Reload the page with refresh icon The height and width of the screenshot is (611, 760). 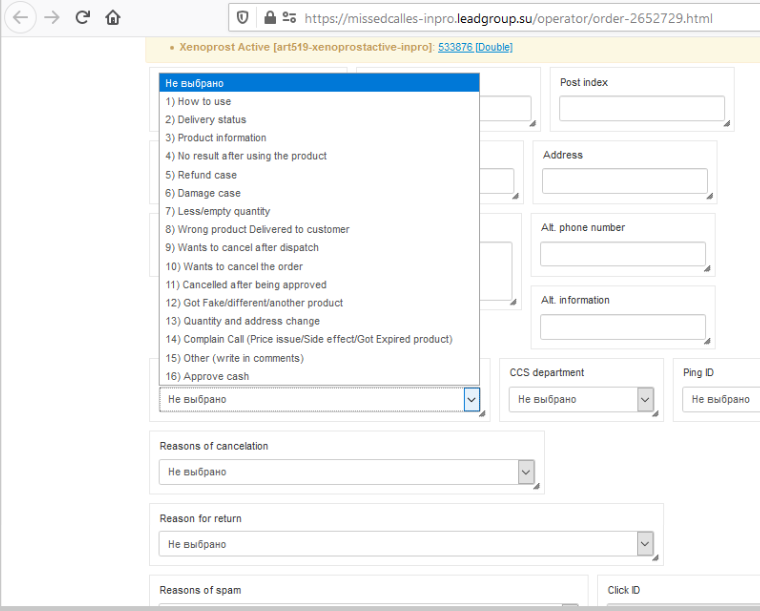83,18
